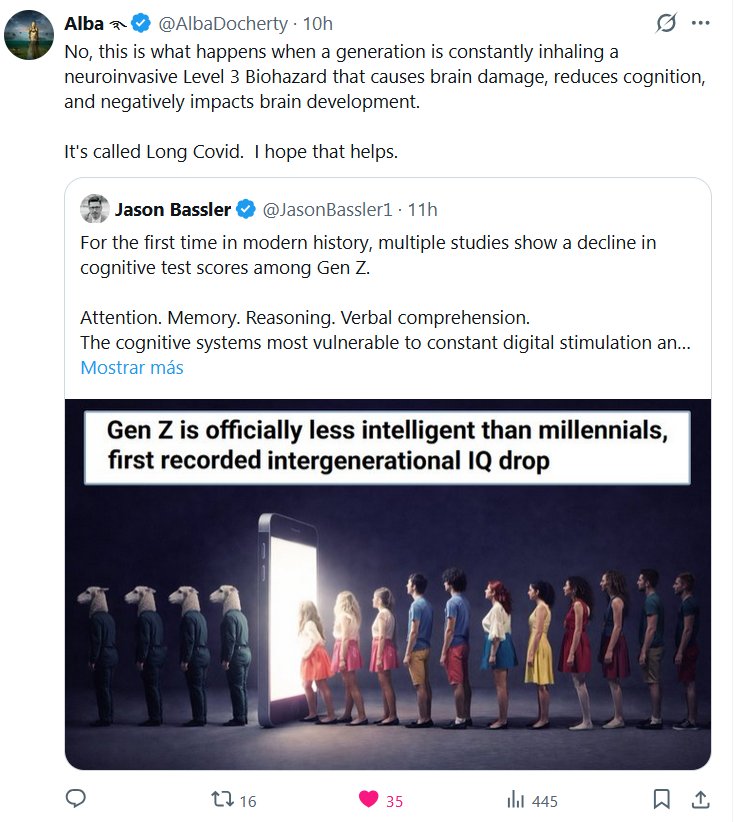The height and width of the screenshot is (822, 740).
Task: Open Alba's profile picture
Action: 29,36
